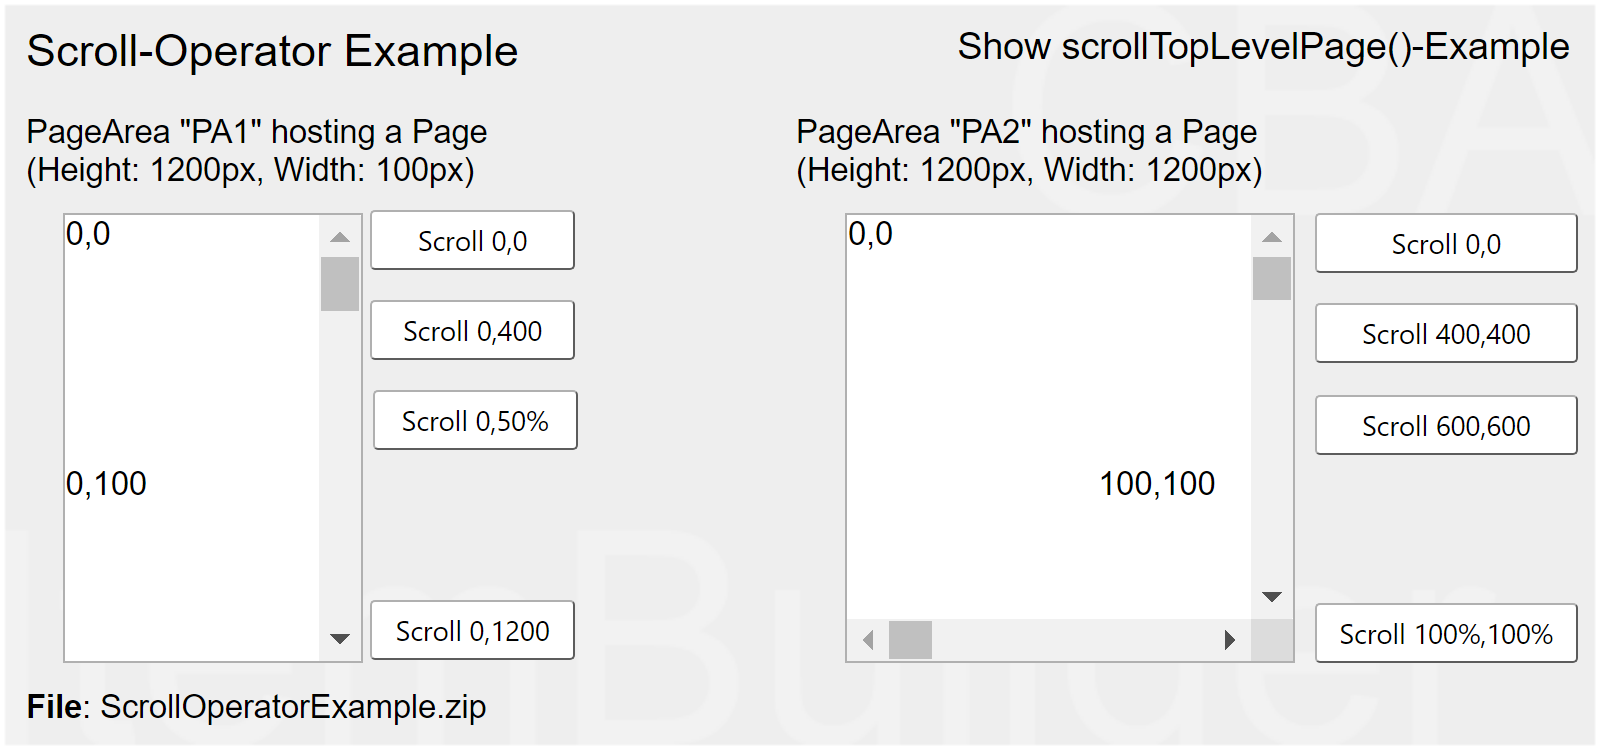
Task: Click the "Scroll 0,50%" button
Action: click(x=475, y=421)
